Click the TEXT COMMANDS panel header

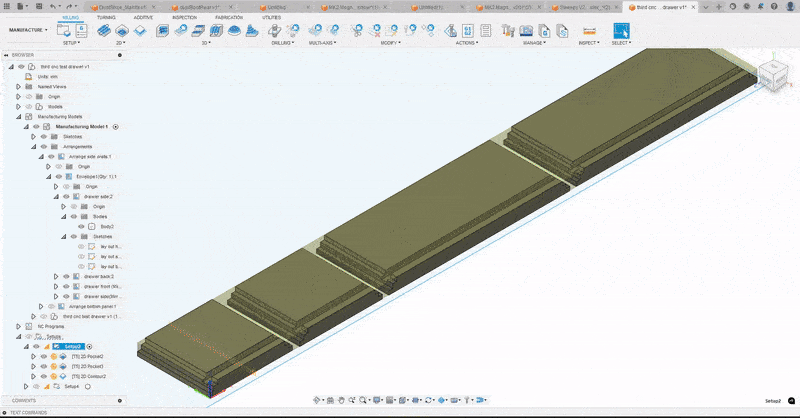coord(29,412)
